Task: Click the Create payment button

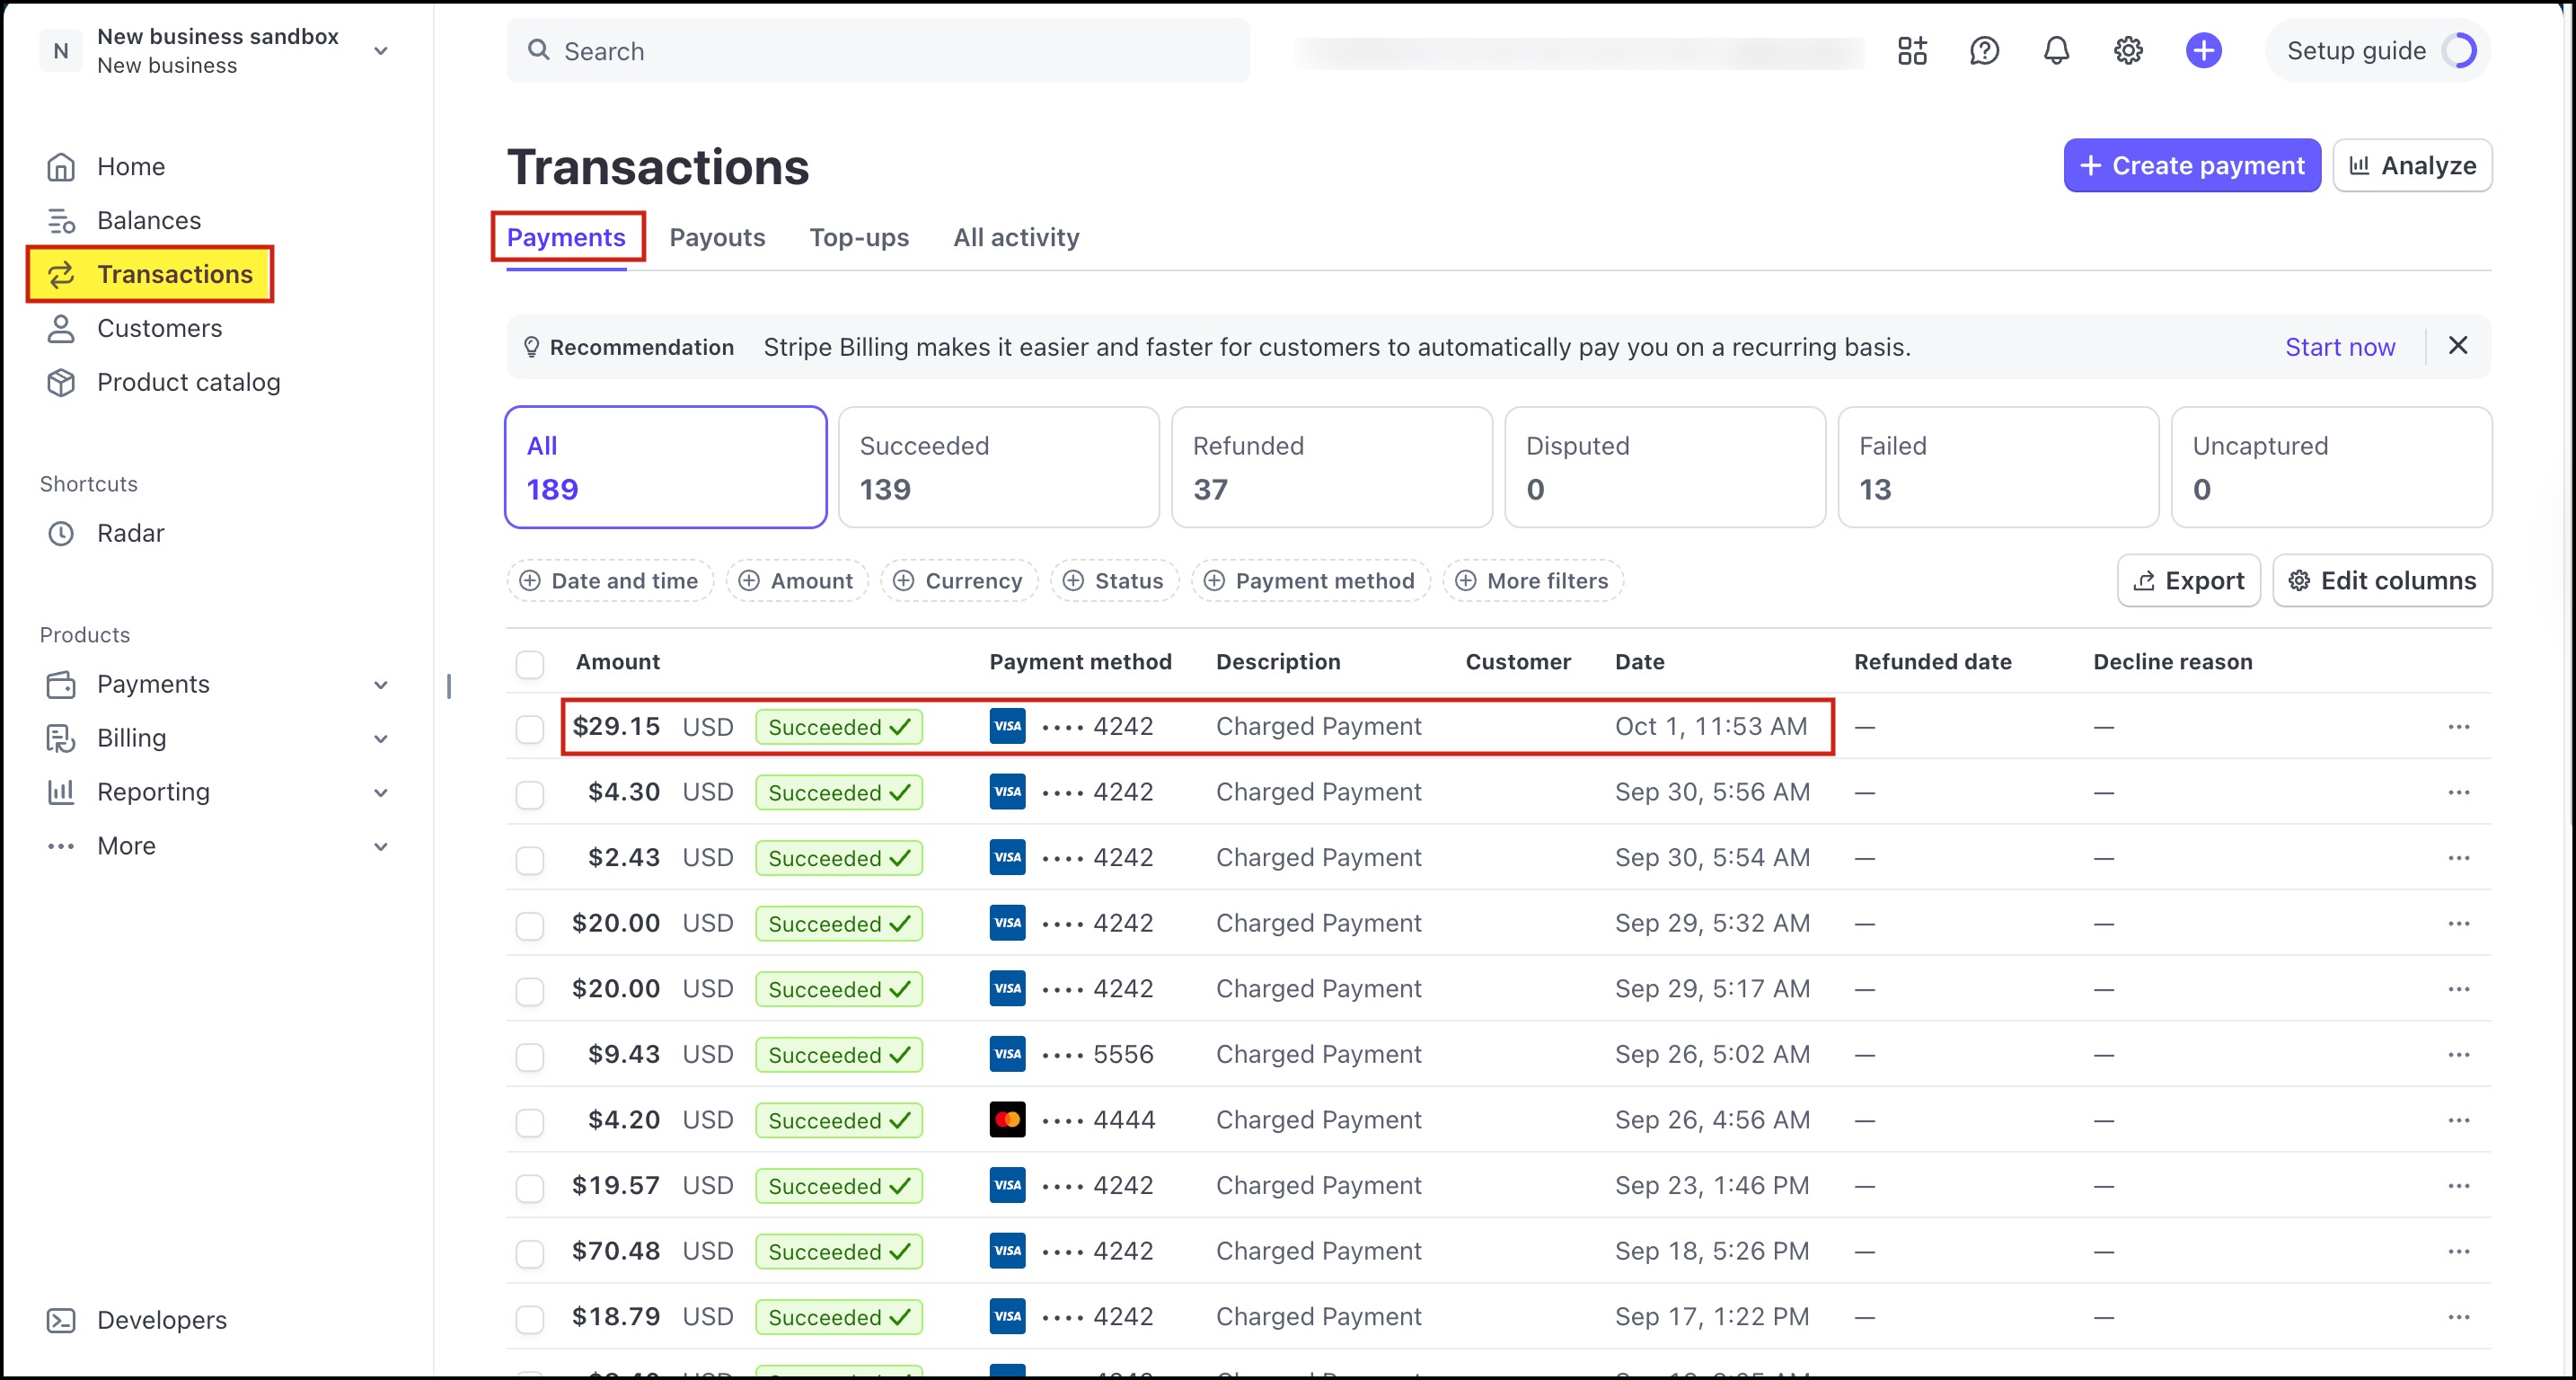Action: (x=2190, y=166)
